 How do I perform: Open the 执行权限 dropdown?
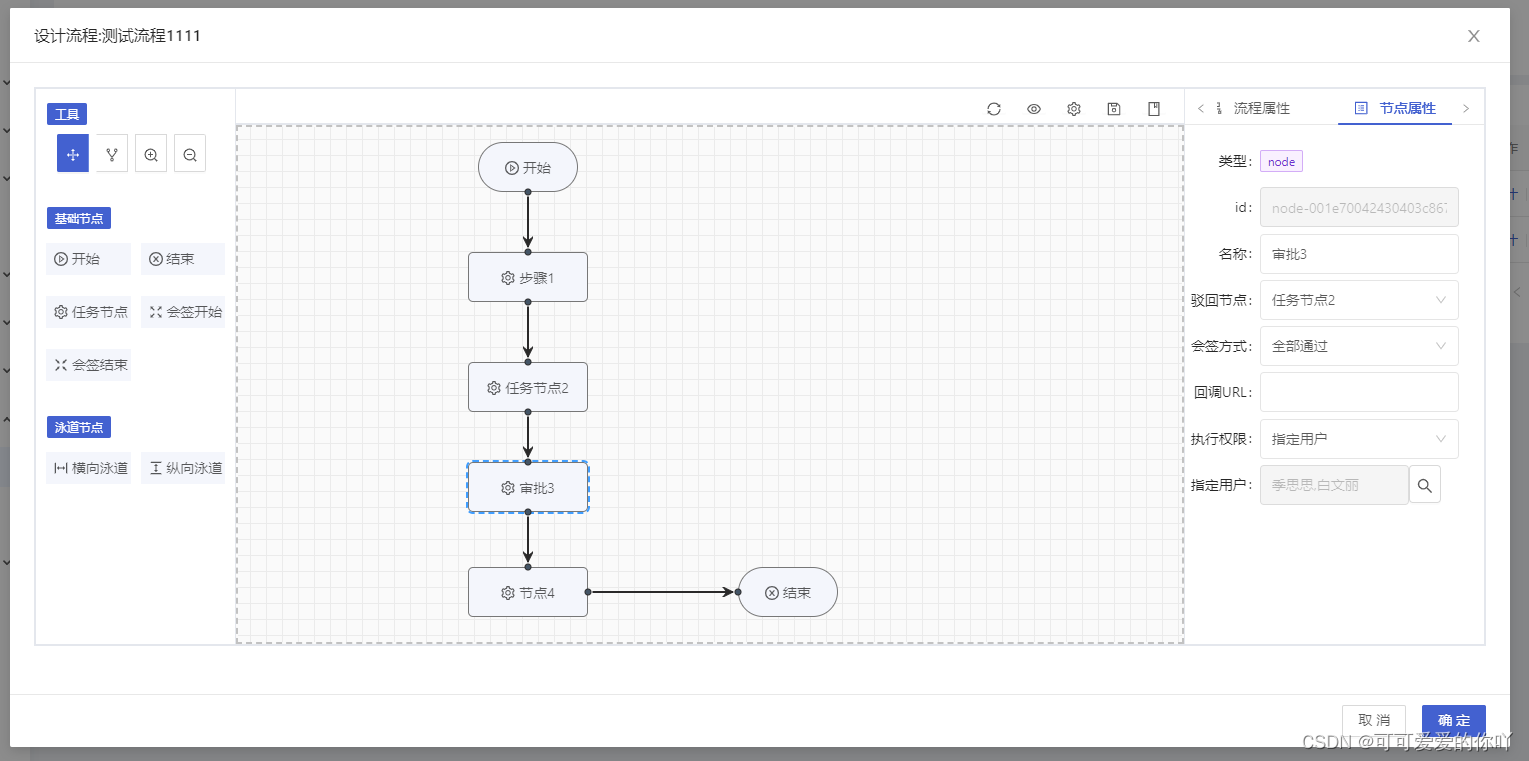tap(1359, 439)
